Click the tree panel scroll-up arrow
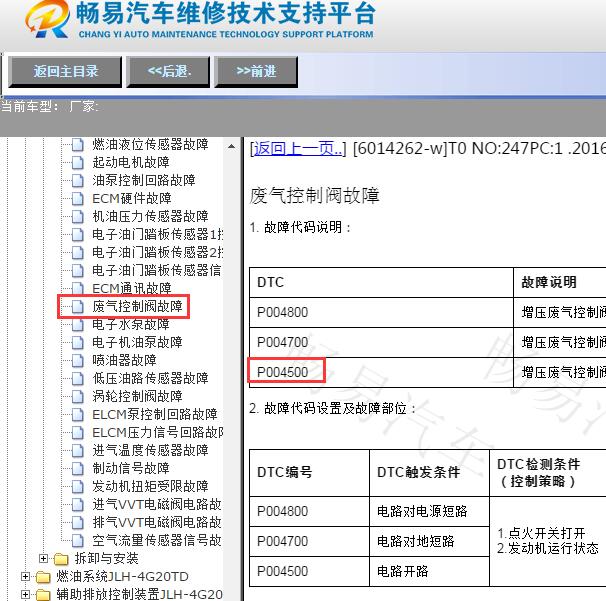The image size is (606, 601). (231, 146)
